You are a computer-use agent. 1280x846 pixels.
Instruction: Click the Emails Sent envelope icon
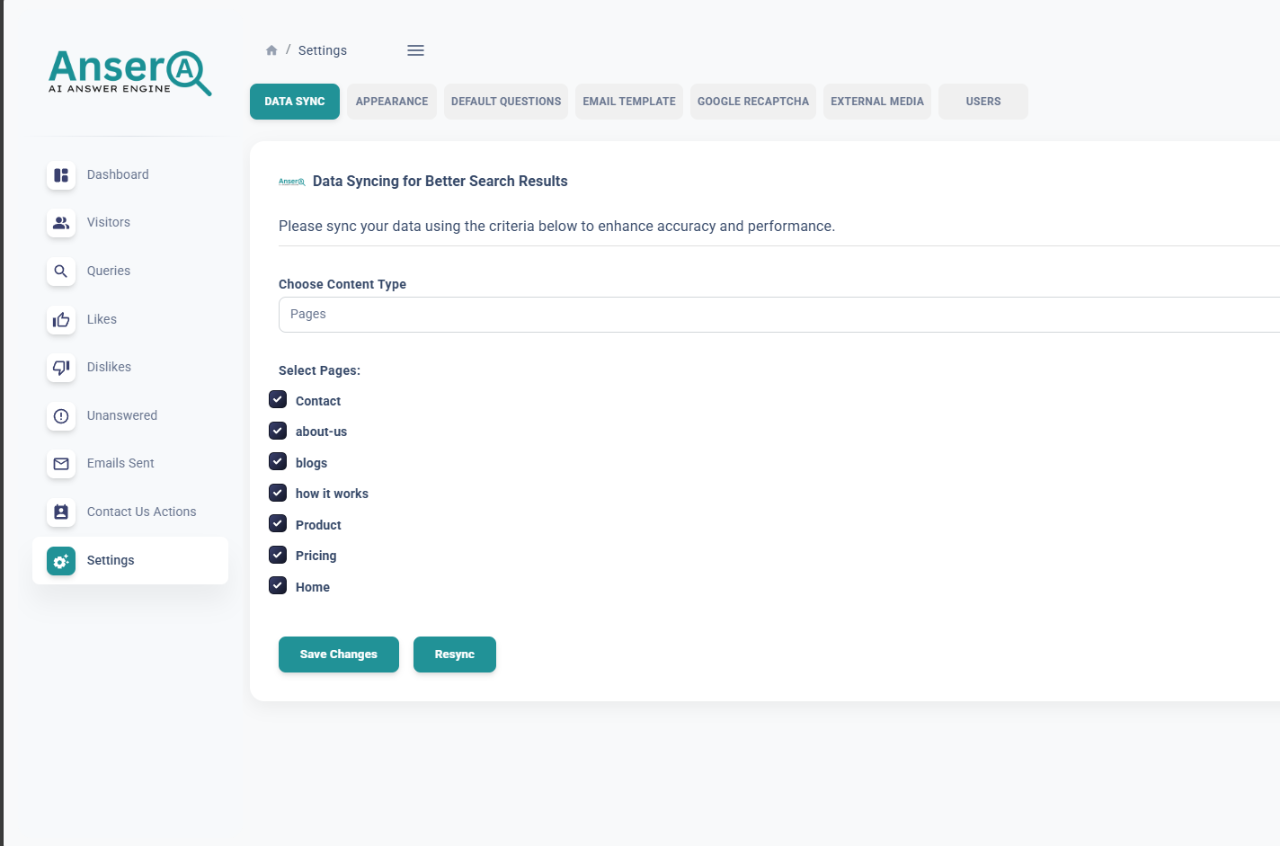[x=61, y=464]
